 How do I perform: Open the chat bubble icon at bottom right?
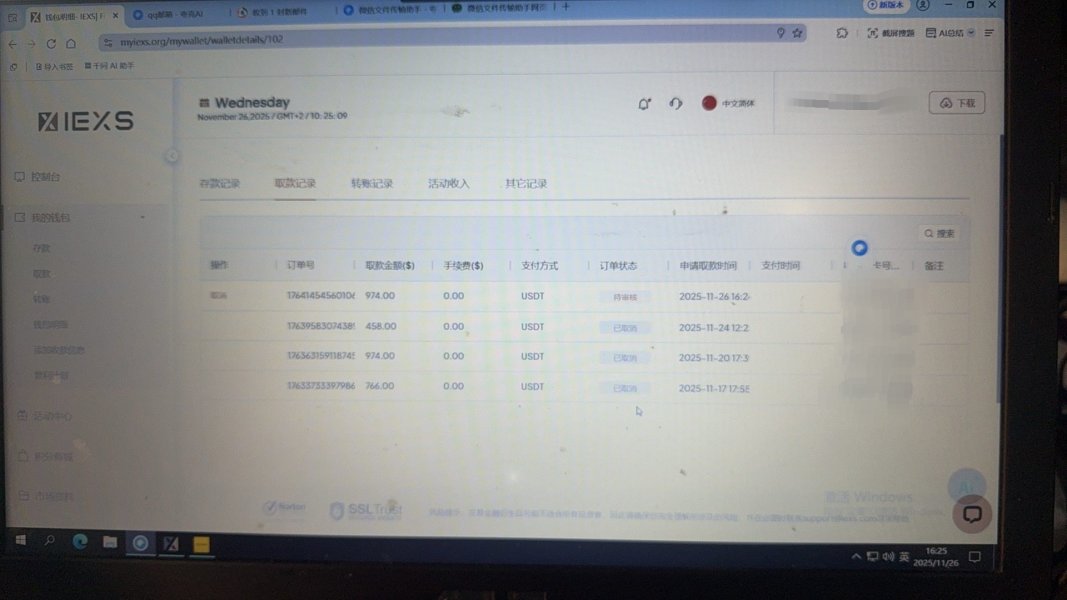coord(972,514)
